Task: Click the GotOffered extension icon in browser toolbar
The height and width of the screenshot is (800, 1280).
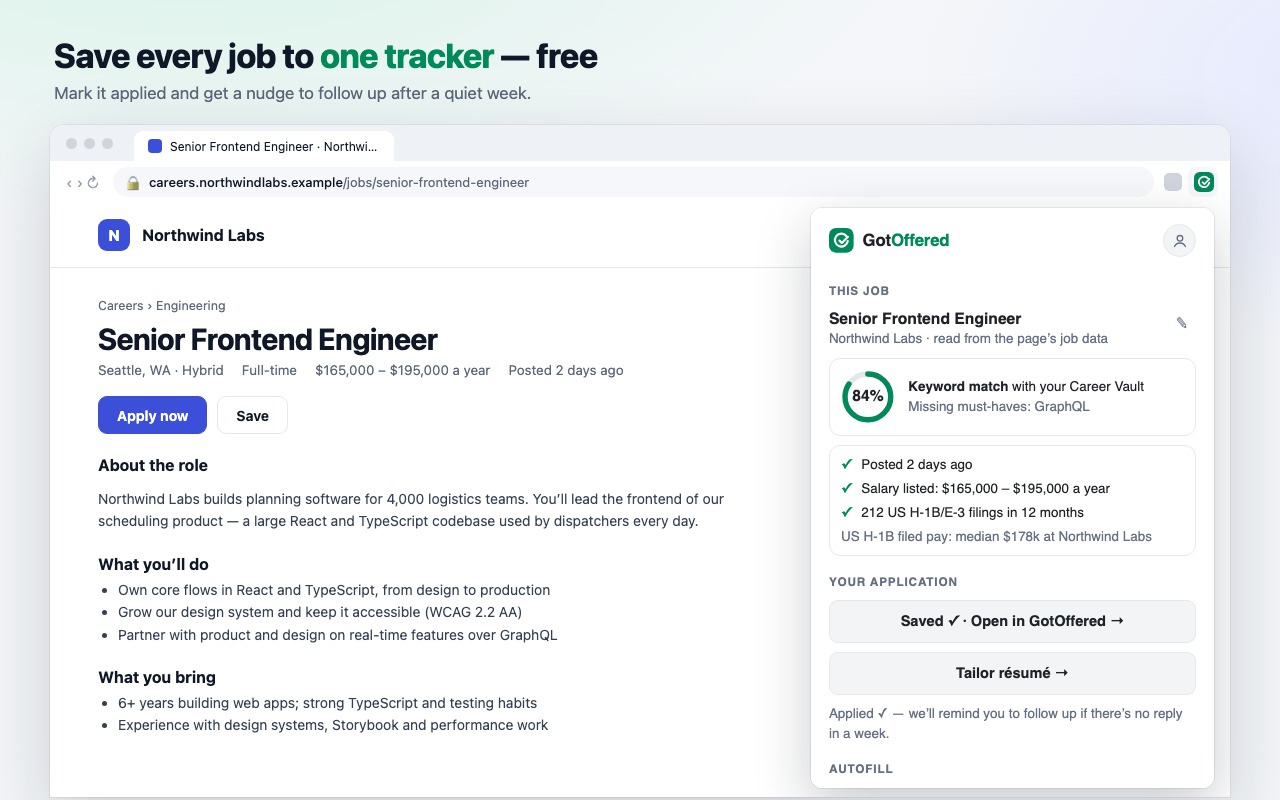Action: [x=1204, y=182]
